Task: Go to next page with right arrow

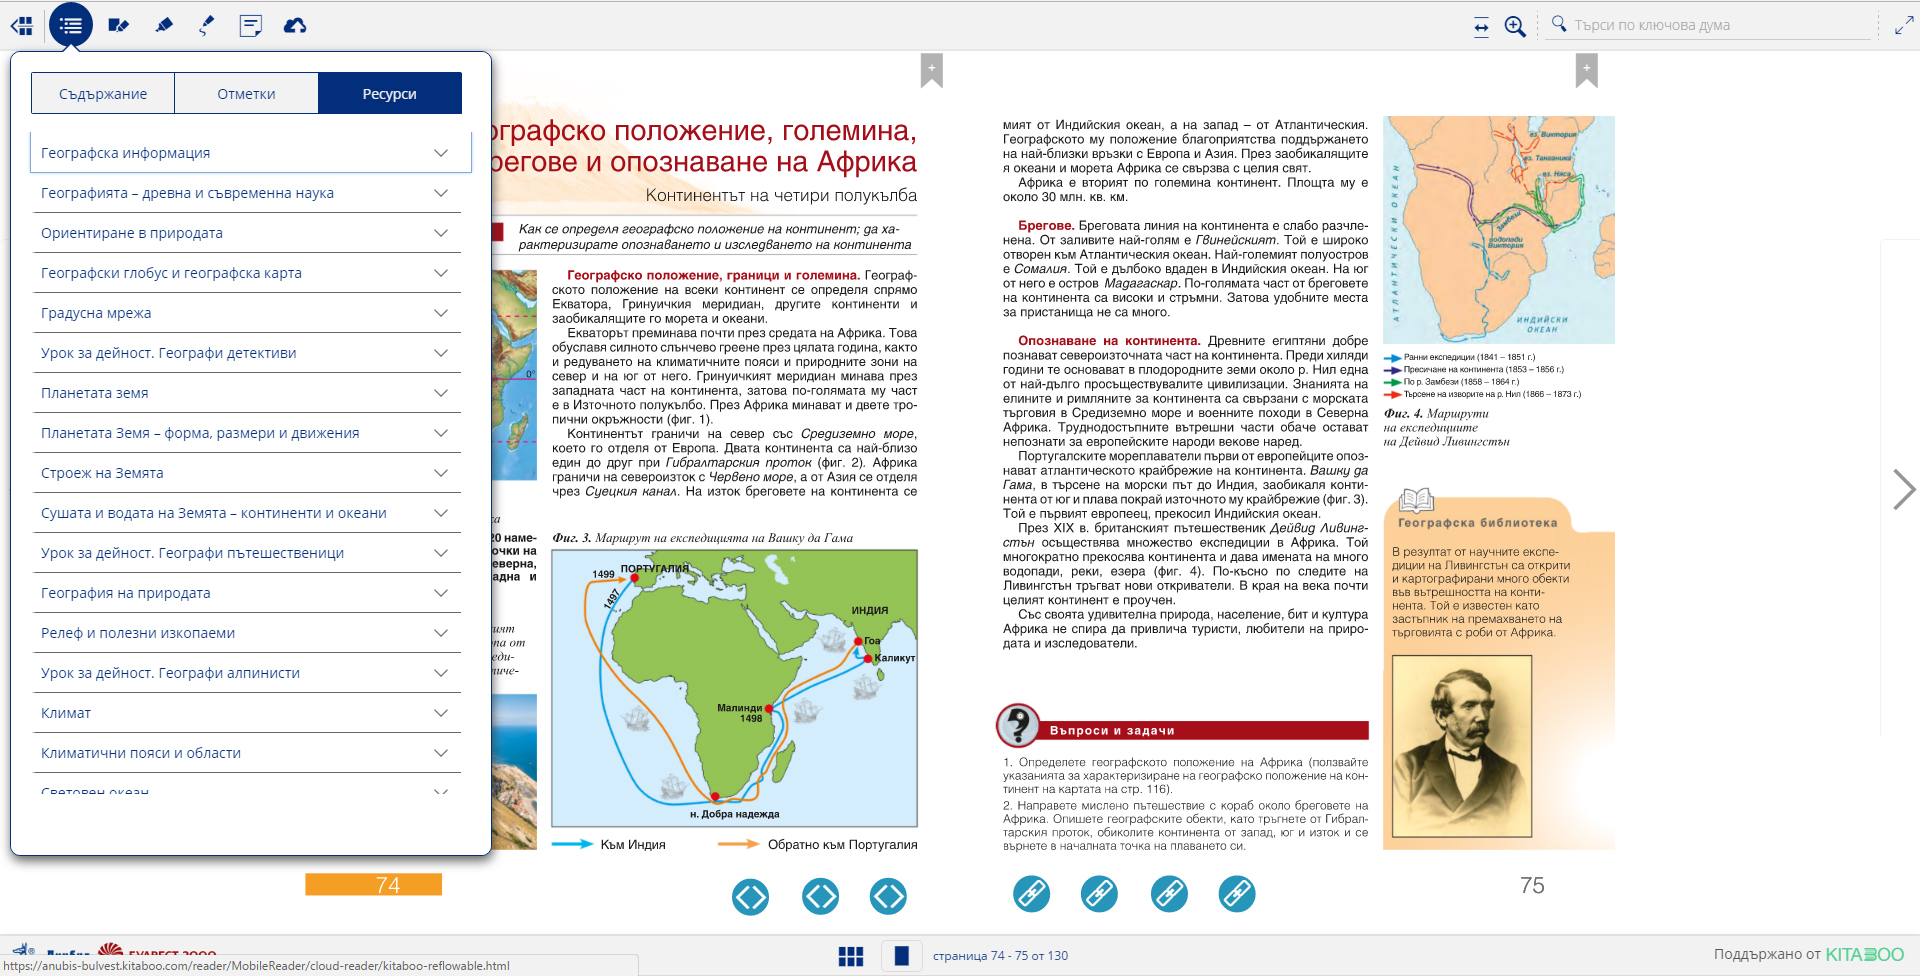Action: [x=1903, y=490]
